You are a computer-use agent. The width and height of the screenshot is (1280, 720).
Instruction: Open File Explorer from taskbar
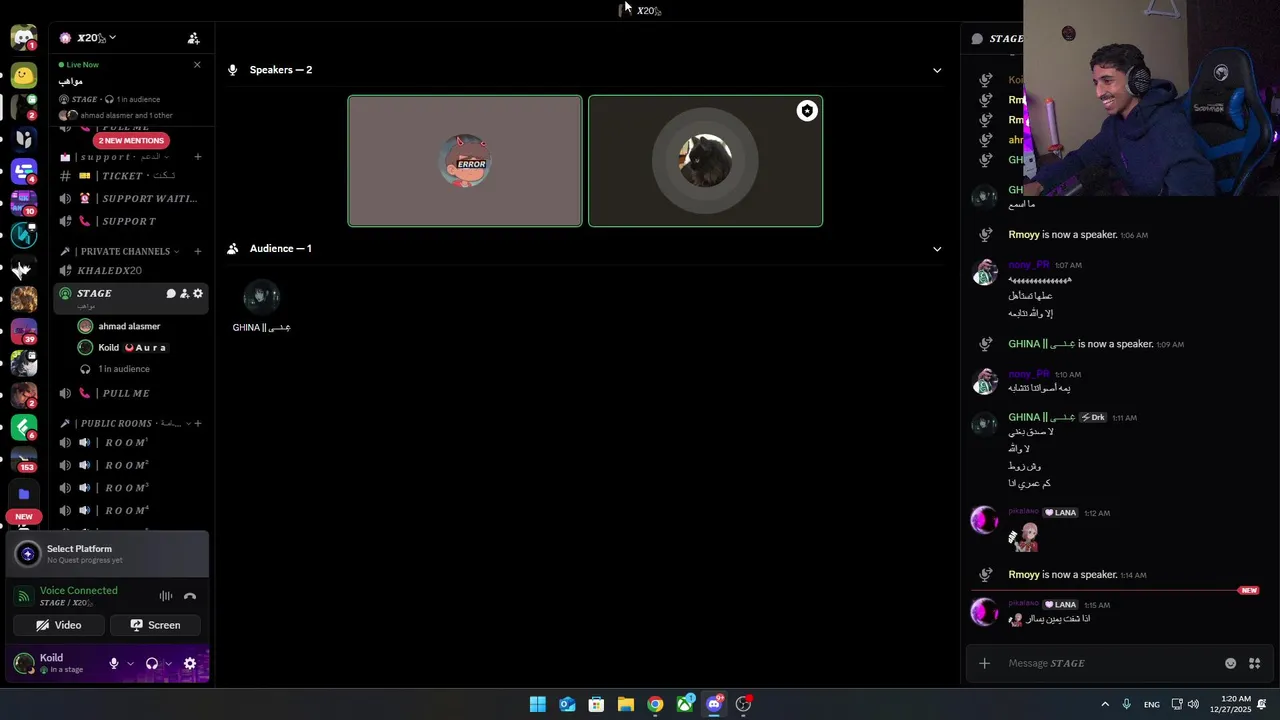tap(626, 704)
